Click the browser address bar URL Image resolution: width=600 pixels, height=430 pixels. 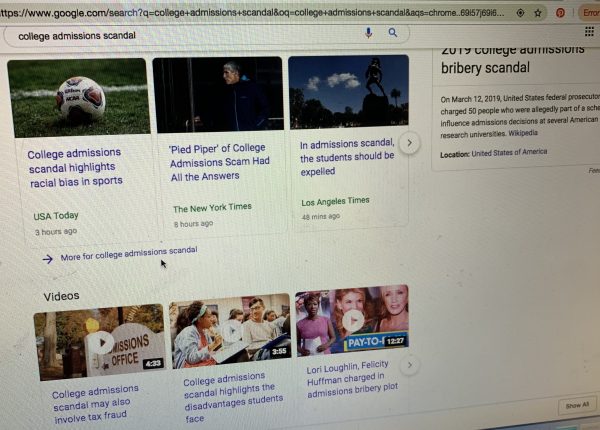252,13
